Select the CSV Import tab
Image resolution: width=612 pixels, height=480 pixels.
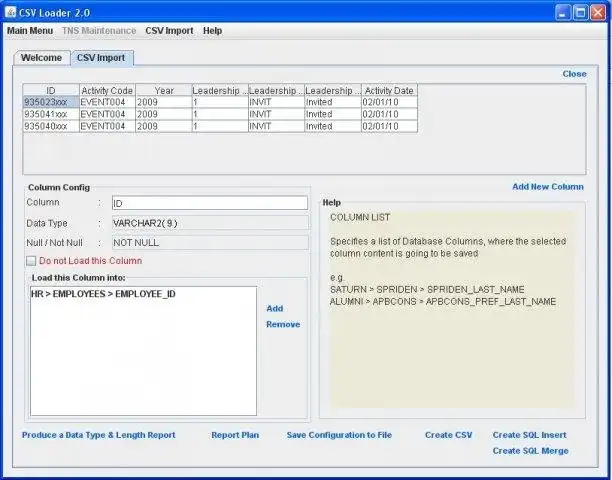[x=101, y=58]
